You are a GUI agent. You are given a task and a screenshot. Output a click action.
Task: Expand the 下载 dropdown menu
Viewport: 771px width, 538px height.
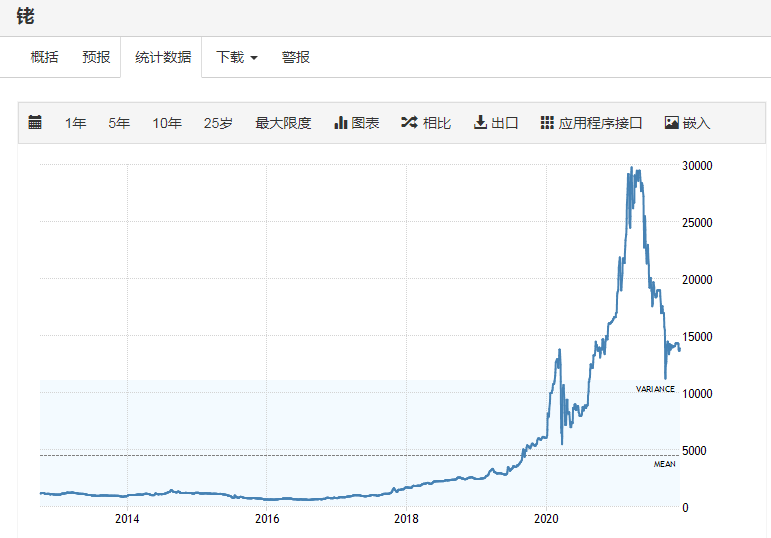coord(237,58)
